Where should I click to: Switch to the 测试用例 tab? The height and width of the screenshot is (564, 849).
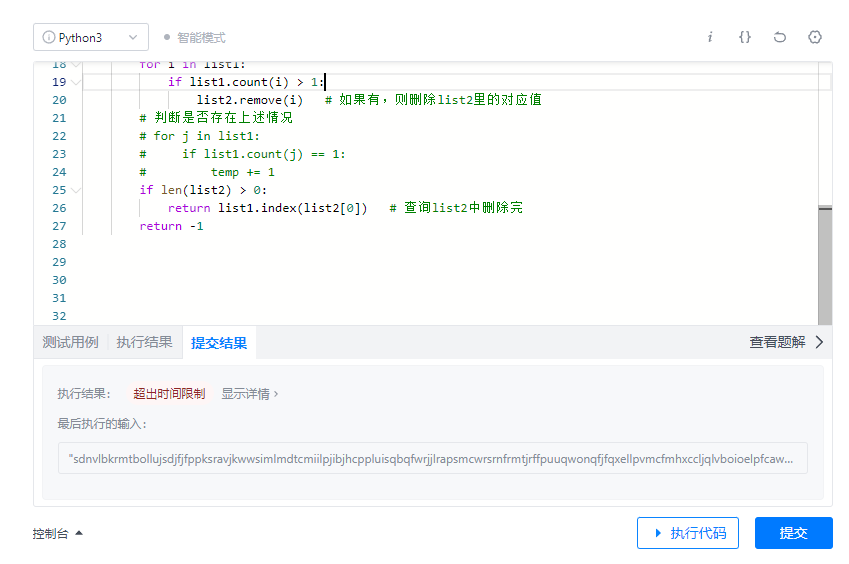[x=70, y=342]
